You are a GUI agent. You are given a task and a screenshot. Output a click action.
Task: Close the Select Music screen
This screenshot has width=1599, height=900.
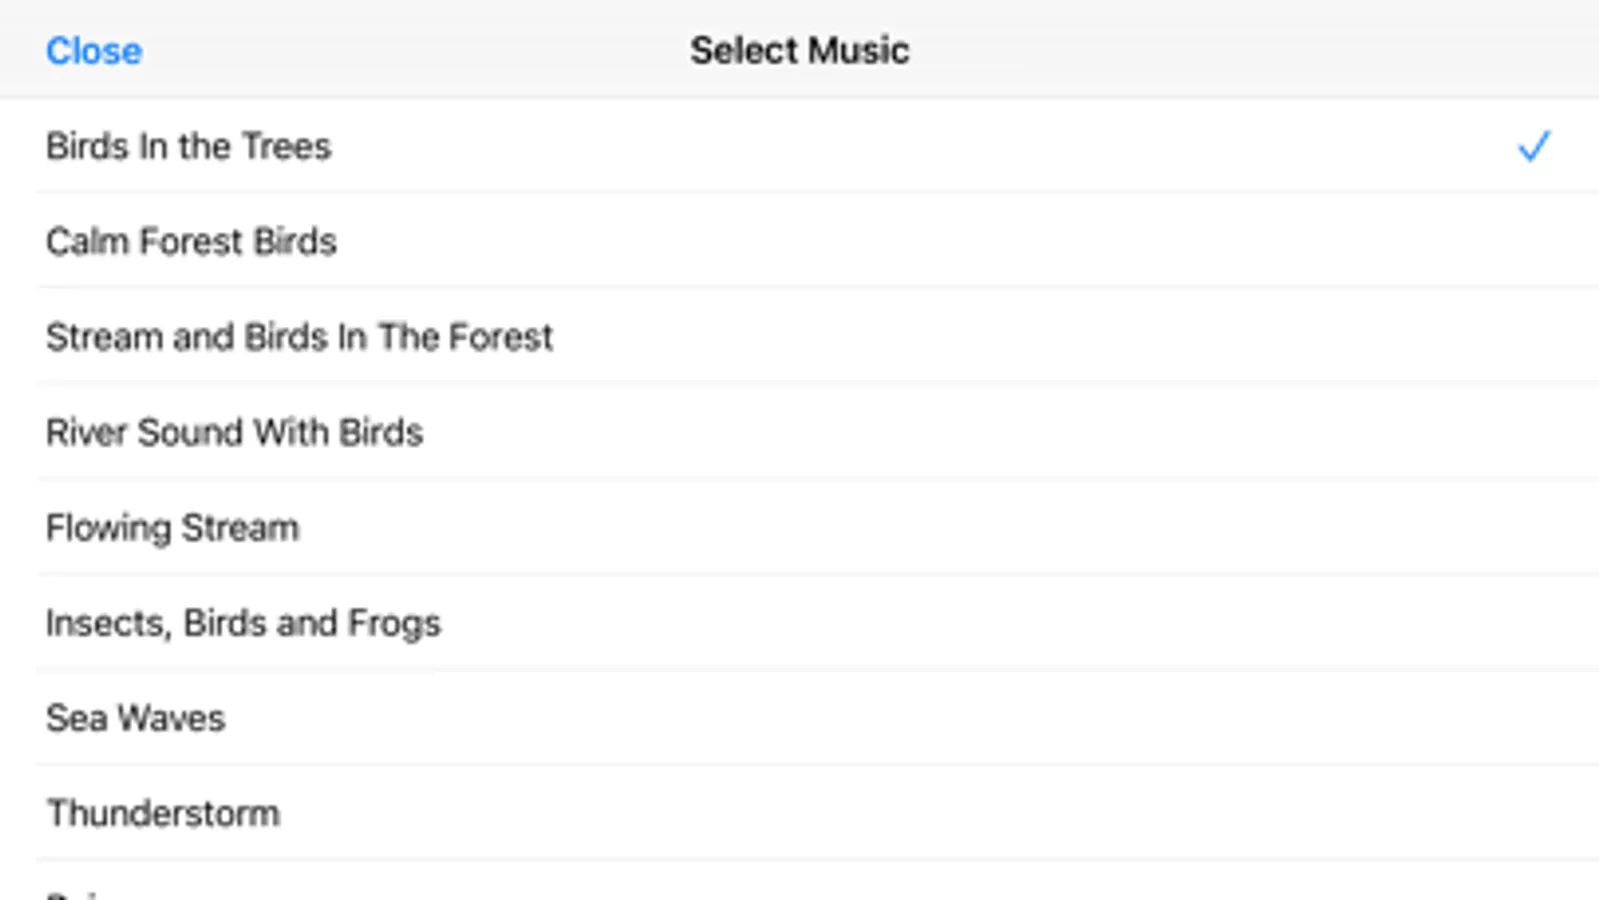tap(94, 51)
